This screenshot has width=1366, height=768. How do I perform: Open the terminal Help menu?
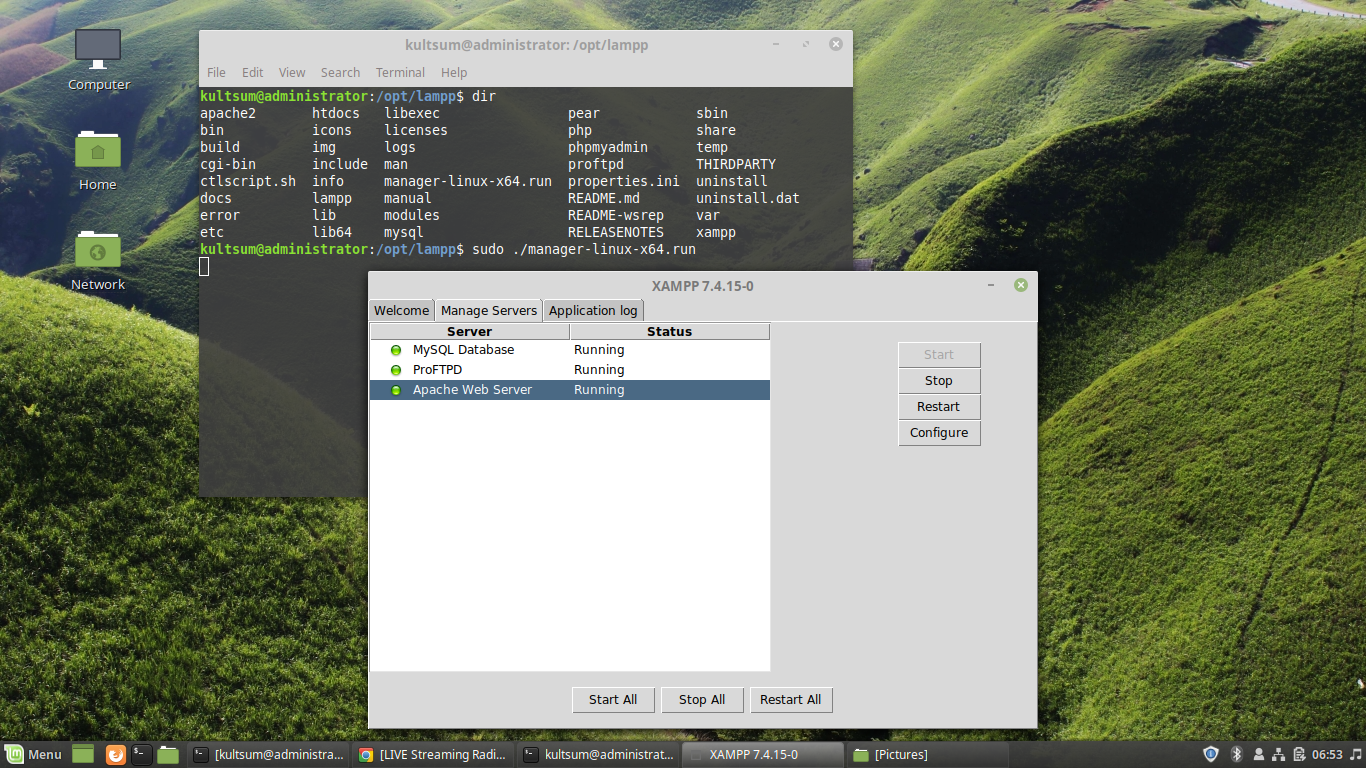(x=454, y=72)
